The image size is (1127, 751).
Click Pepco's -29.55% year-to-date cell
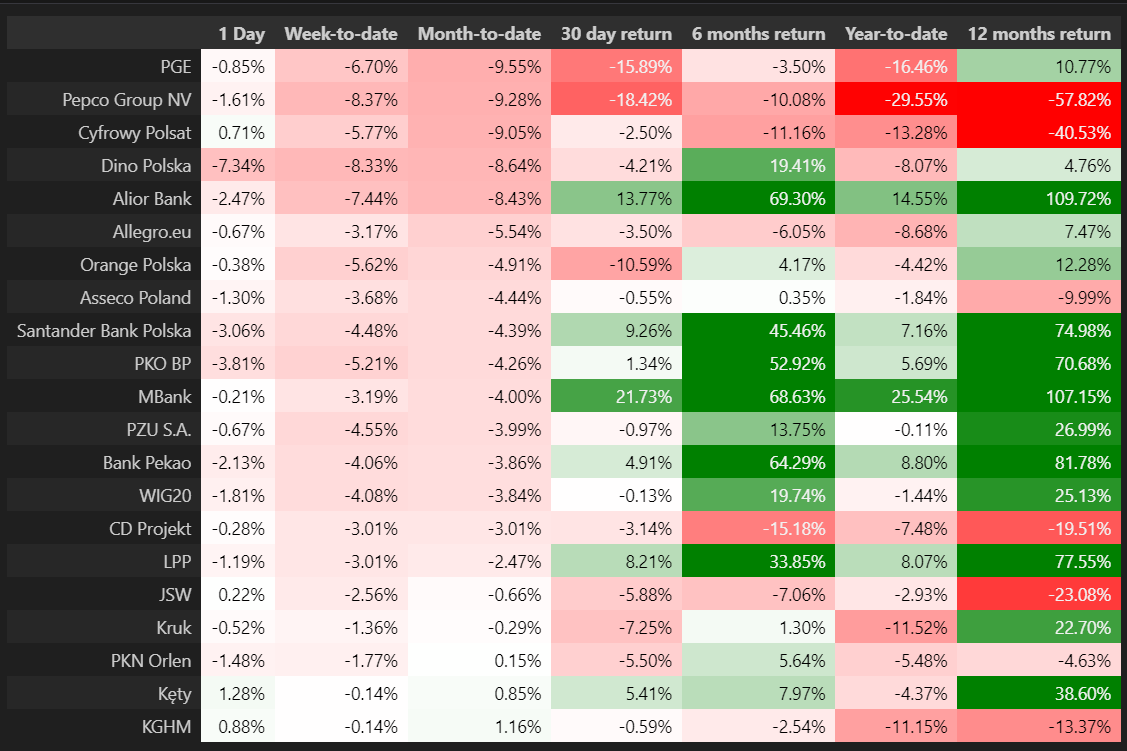coord(896,100)
